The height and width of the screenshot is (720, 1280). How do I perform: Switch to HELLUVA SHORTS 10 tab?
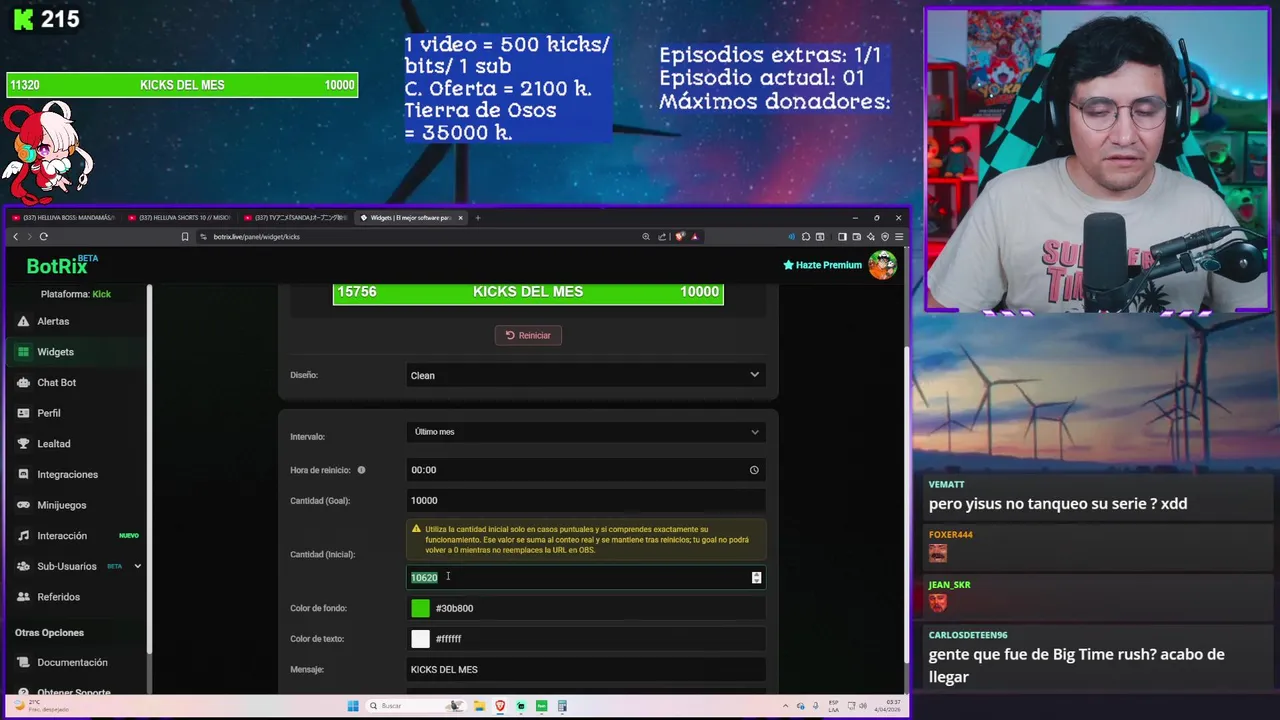(180, 217)
